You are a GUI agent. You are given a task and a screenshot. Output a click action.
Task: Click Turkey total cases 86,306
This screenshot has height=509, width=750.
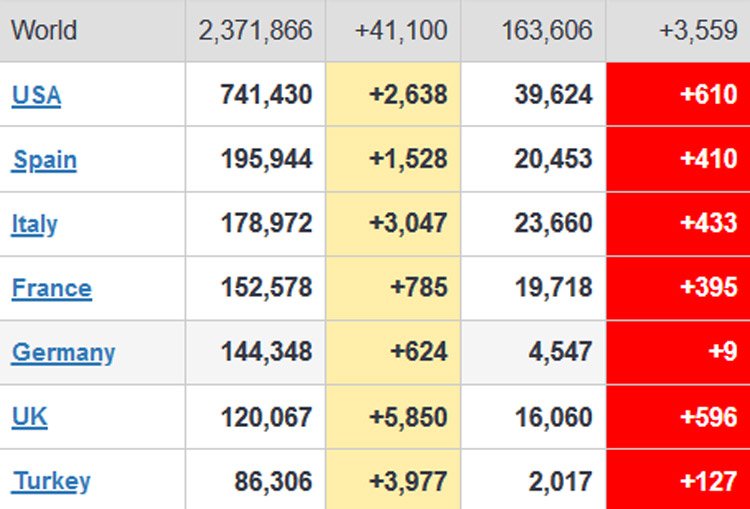273,481
